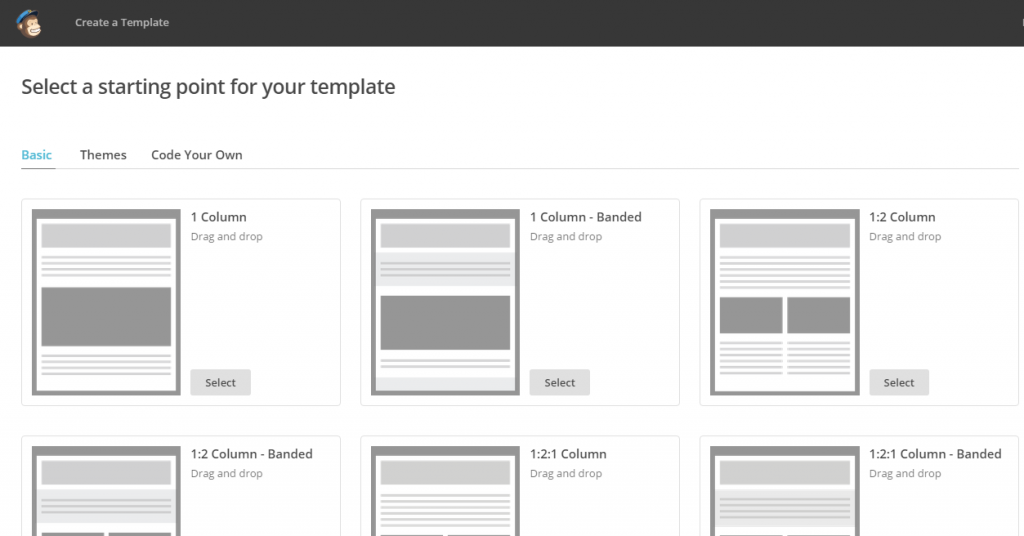Click the 1 Column layout thumbnail

tap(106, 302)
